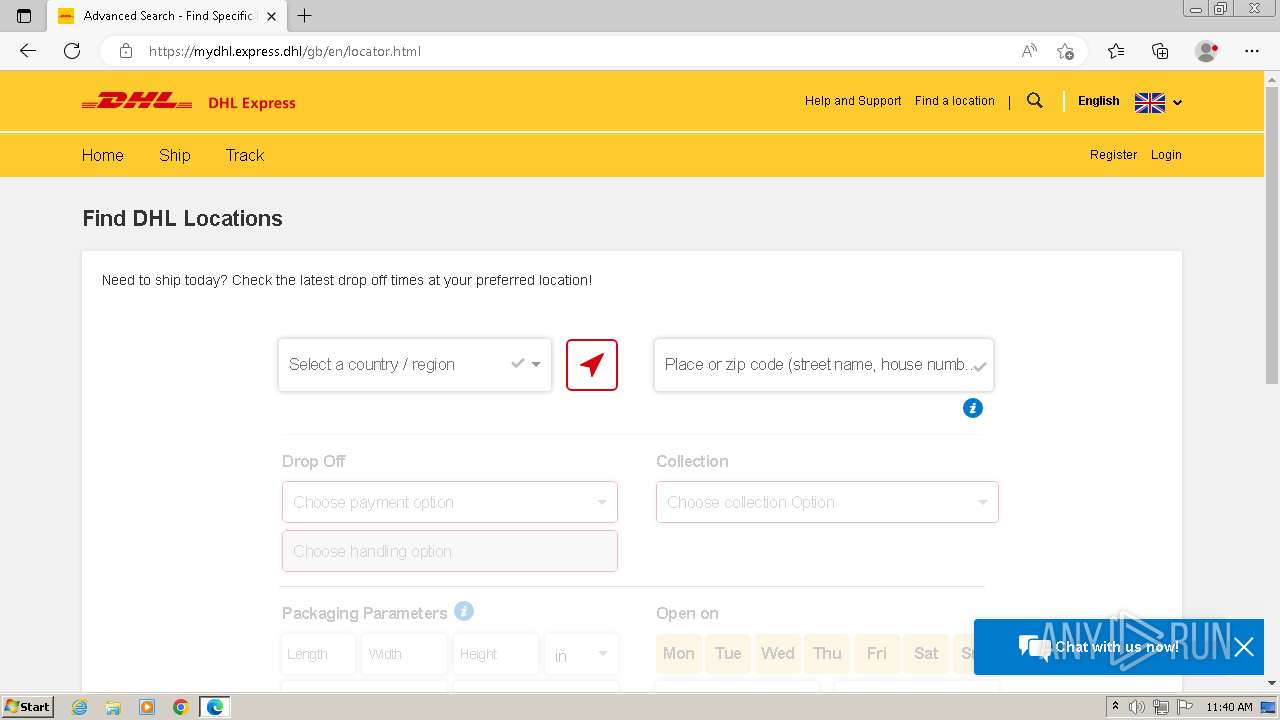Click the Register link
The height and width of the screenshot is (720, 1280).
tap(1114, 155)
